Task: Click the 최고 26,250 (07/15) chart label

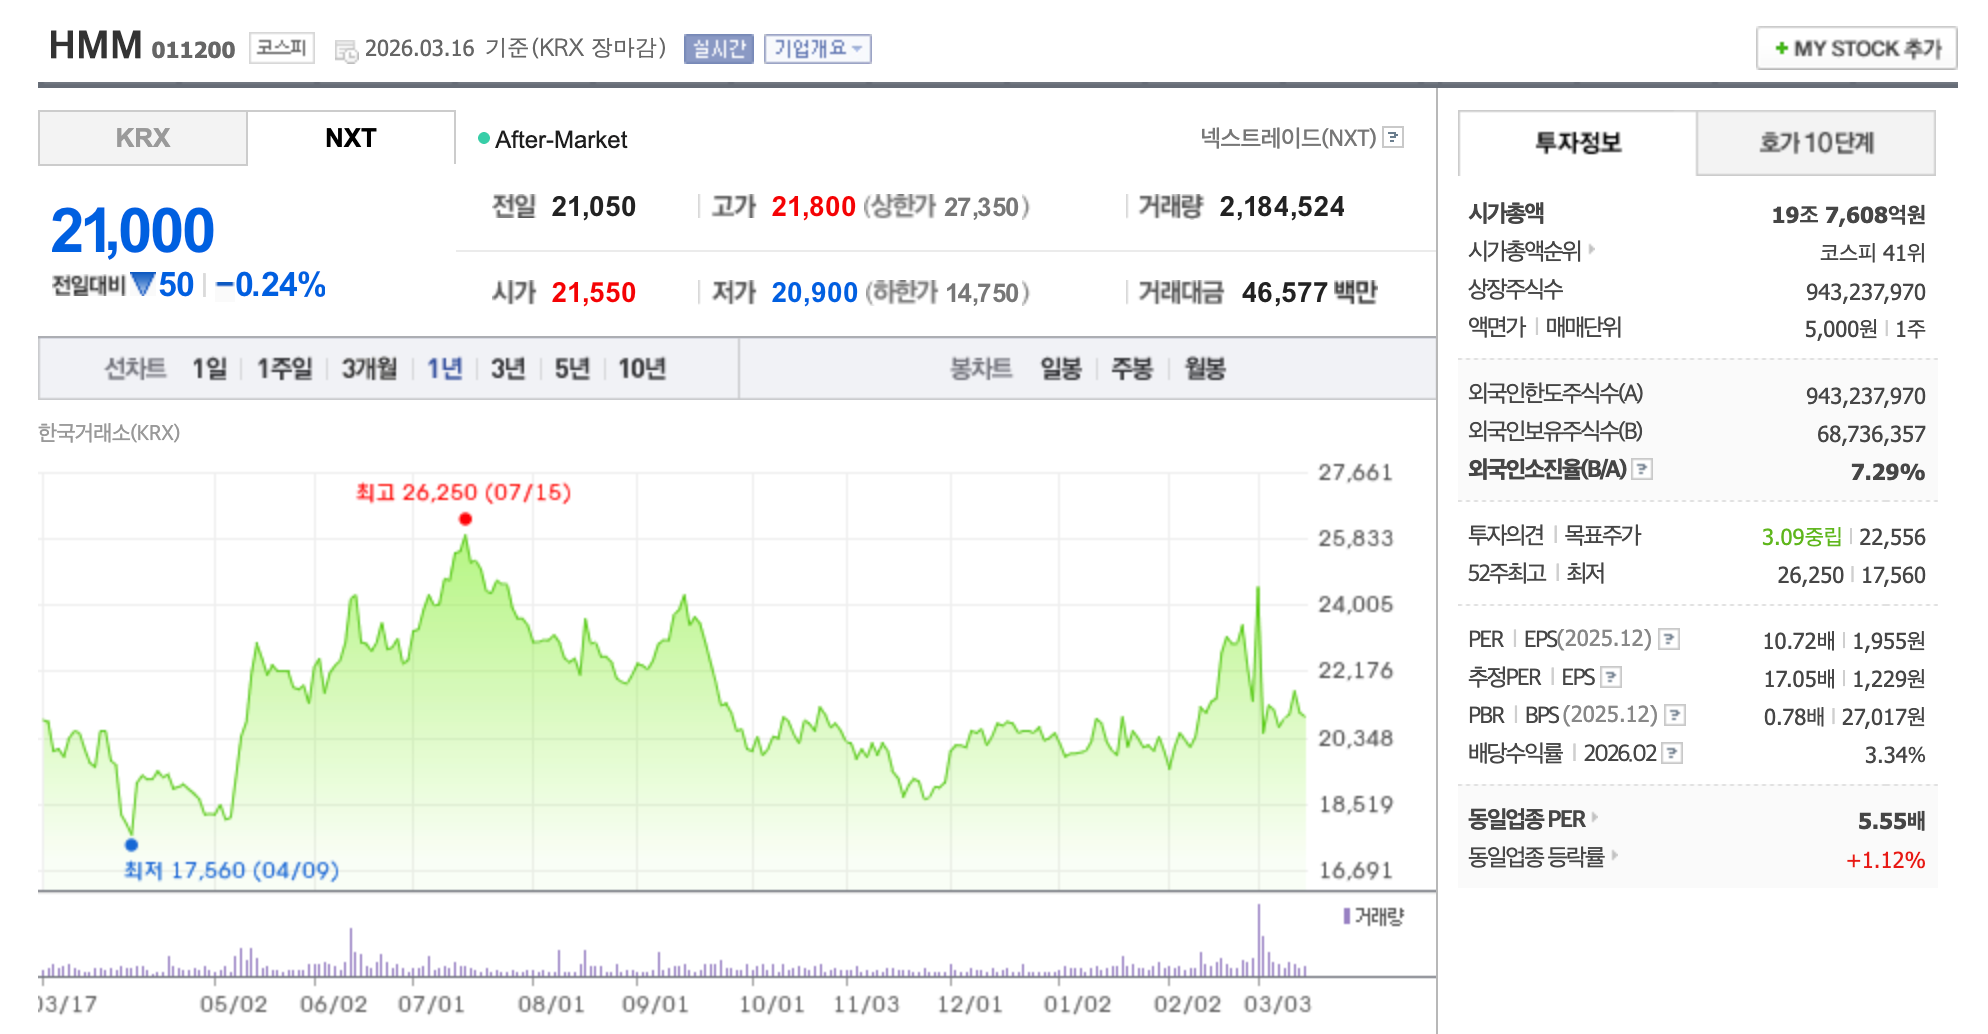Action: pos(463,492)
